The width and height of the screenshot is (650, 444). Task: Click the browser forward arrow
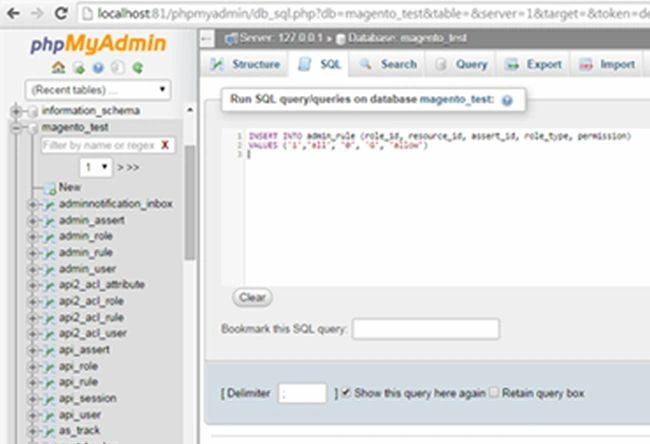(37, 13)
